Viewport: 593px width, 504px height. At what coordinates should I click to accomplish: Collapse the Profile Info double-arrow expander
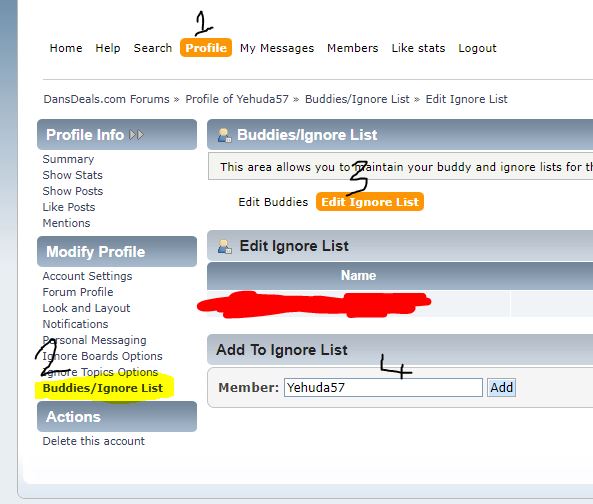coord(137,135)
